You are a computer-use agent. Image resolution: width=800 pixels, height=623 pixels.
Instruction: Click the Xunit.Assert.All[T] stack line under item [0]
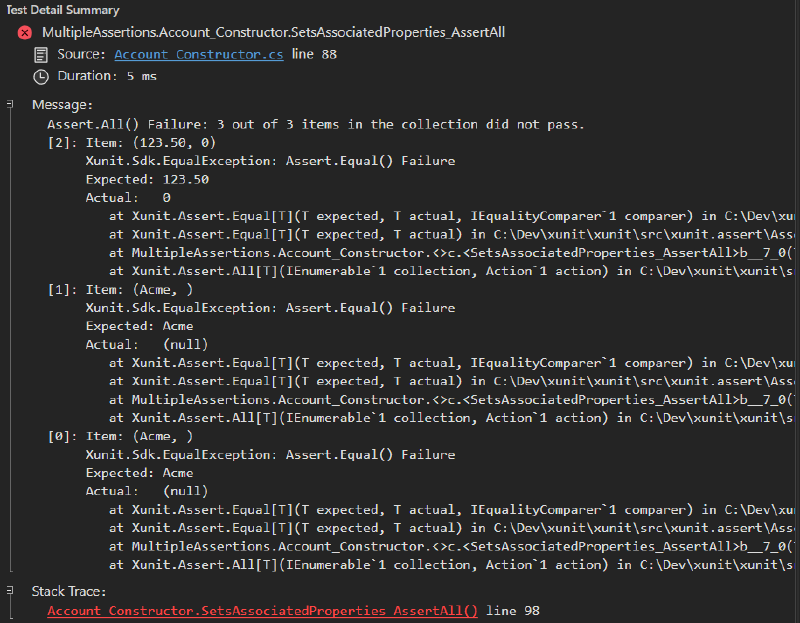(x=451, y=565)
